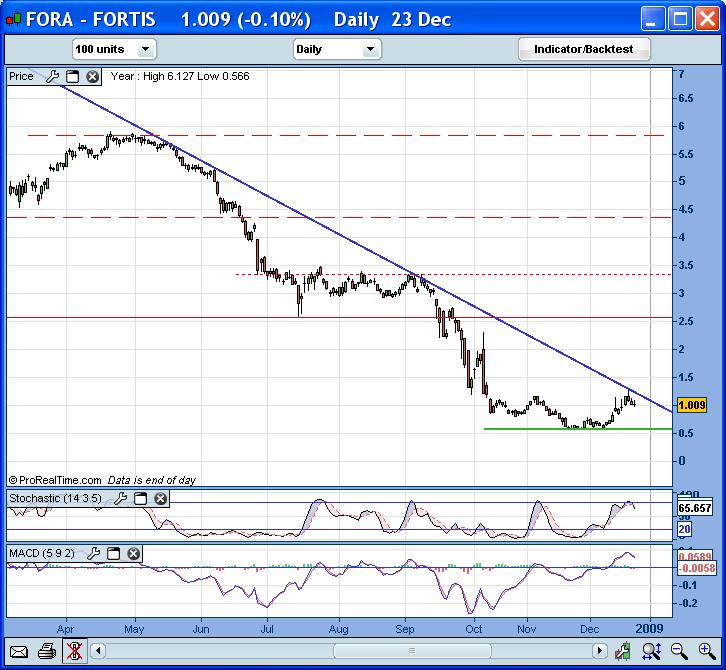Remove the MACD panel via X icon
Viewport: 726px width, 670px height.
pyautogui.click(x=133, y=553)
